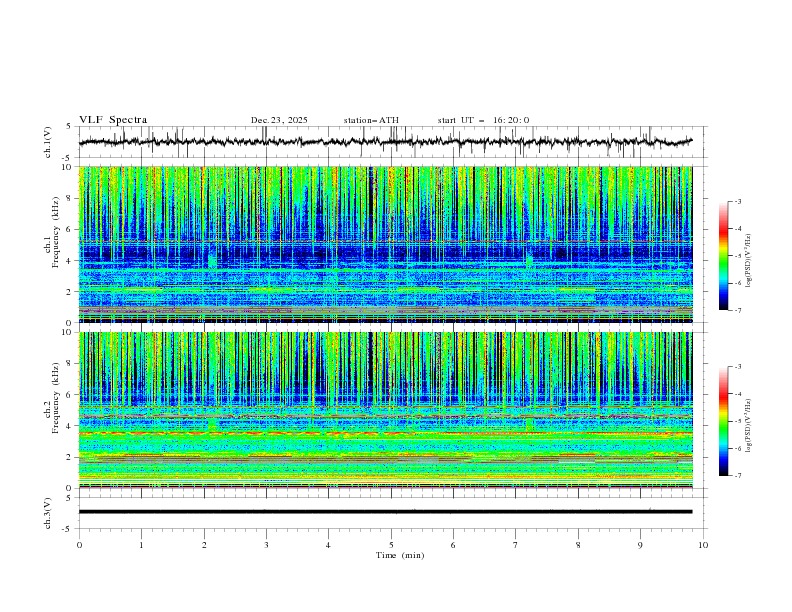Click the "VLF Spectra" plot title
The height and width of the screenshot is (612, 792).
tap(113, 120)
